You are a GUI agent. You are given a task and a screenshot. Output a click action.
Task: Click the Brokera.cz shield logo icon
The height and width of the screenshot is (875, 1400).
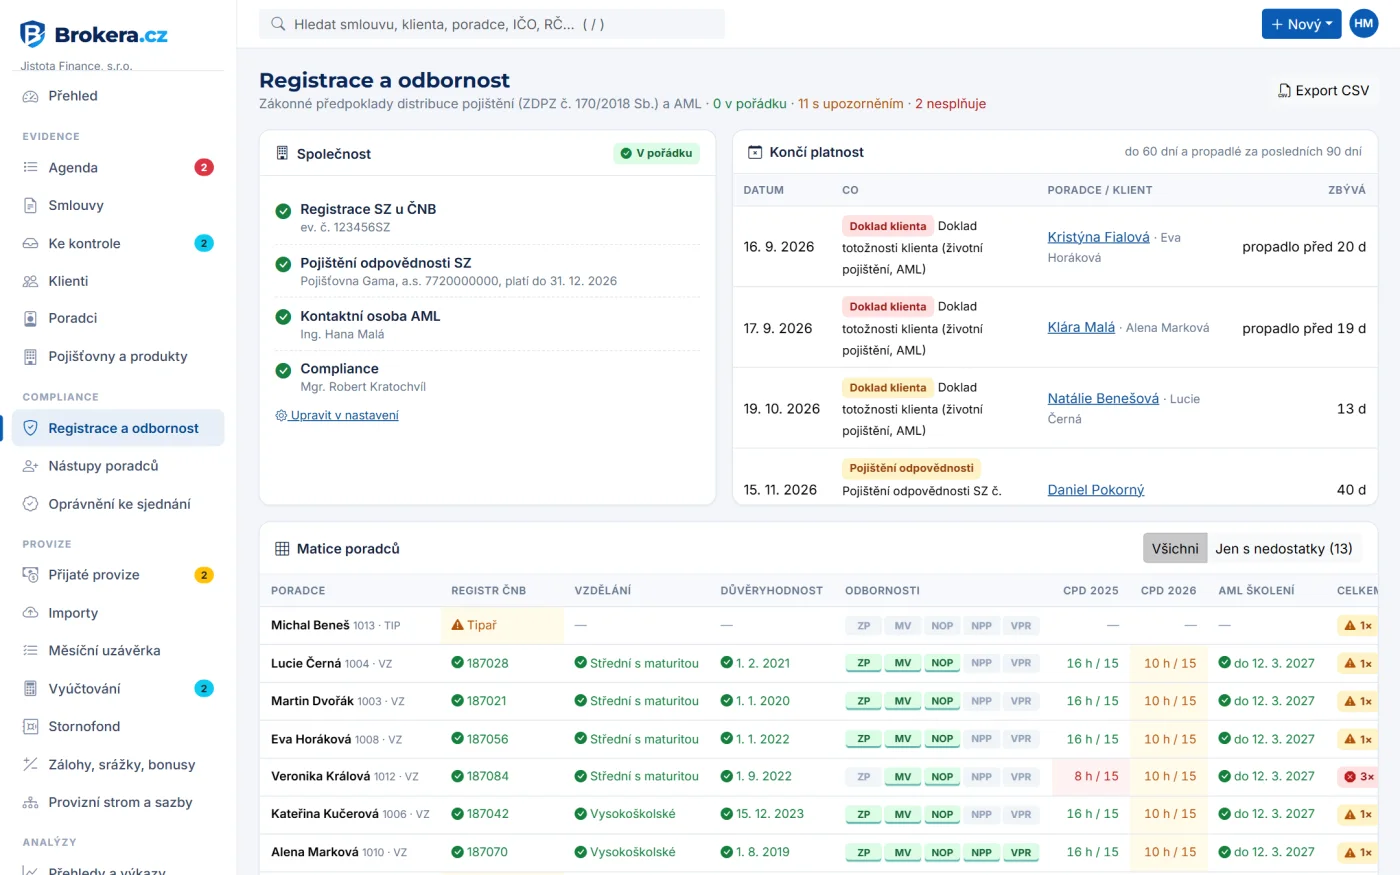pos(32,34)
